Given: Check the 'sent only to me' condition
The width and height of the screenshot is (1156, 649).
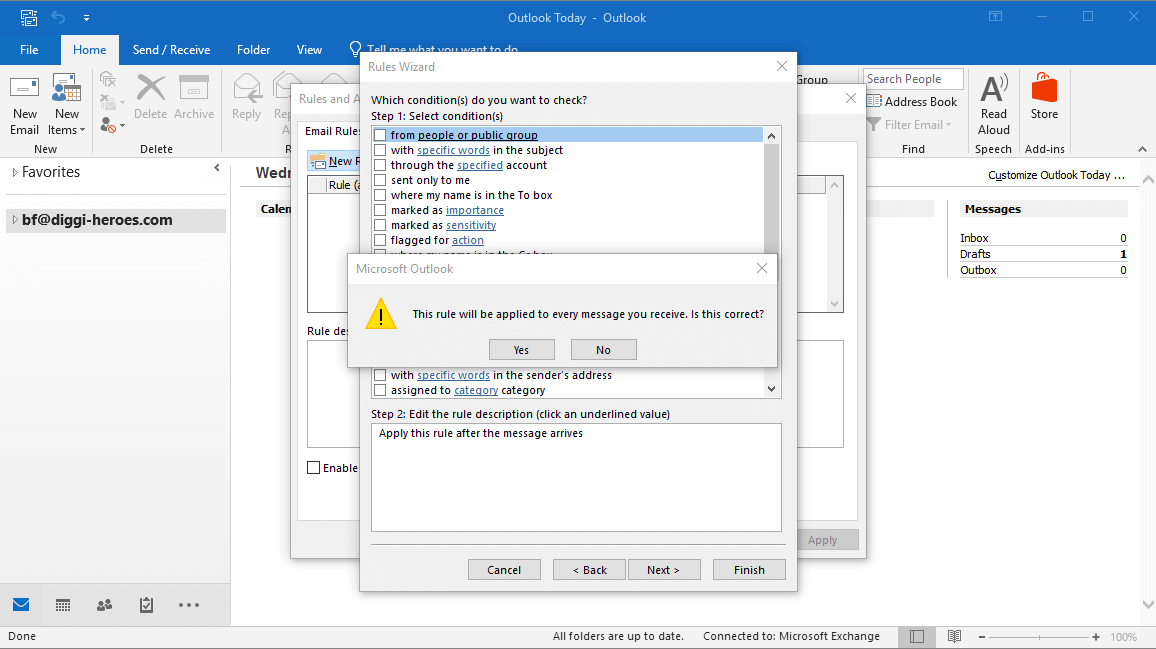Looking at the screenshot, I should (x=380, y=180).
